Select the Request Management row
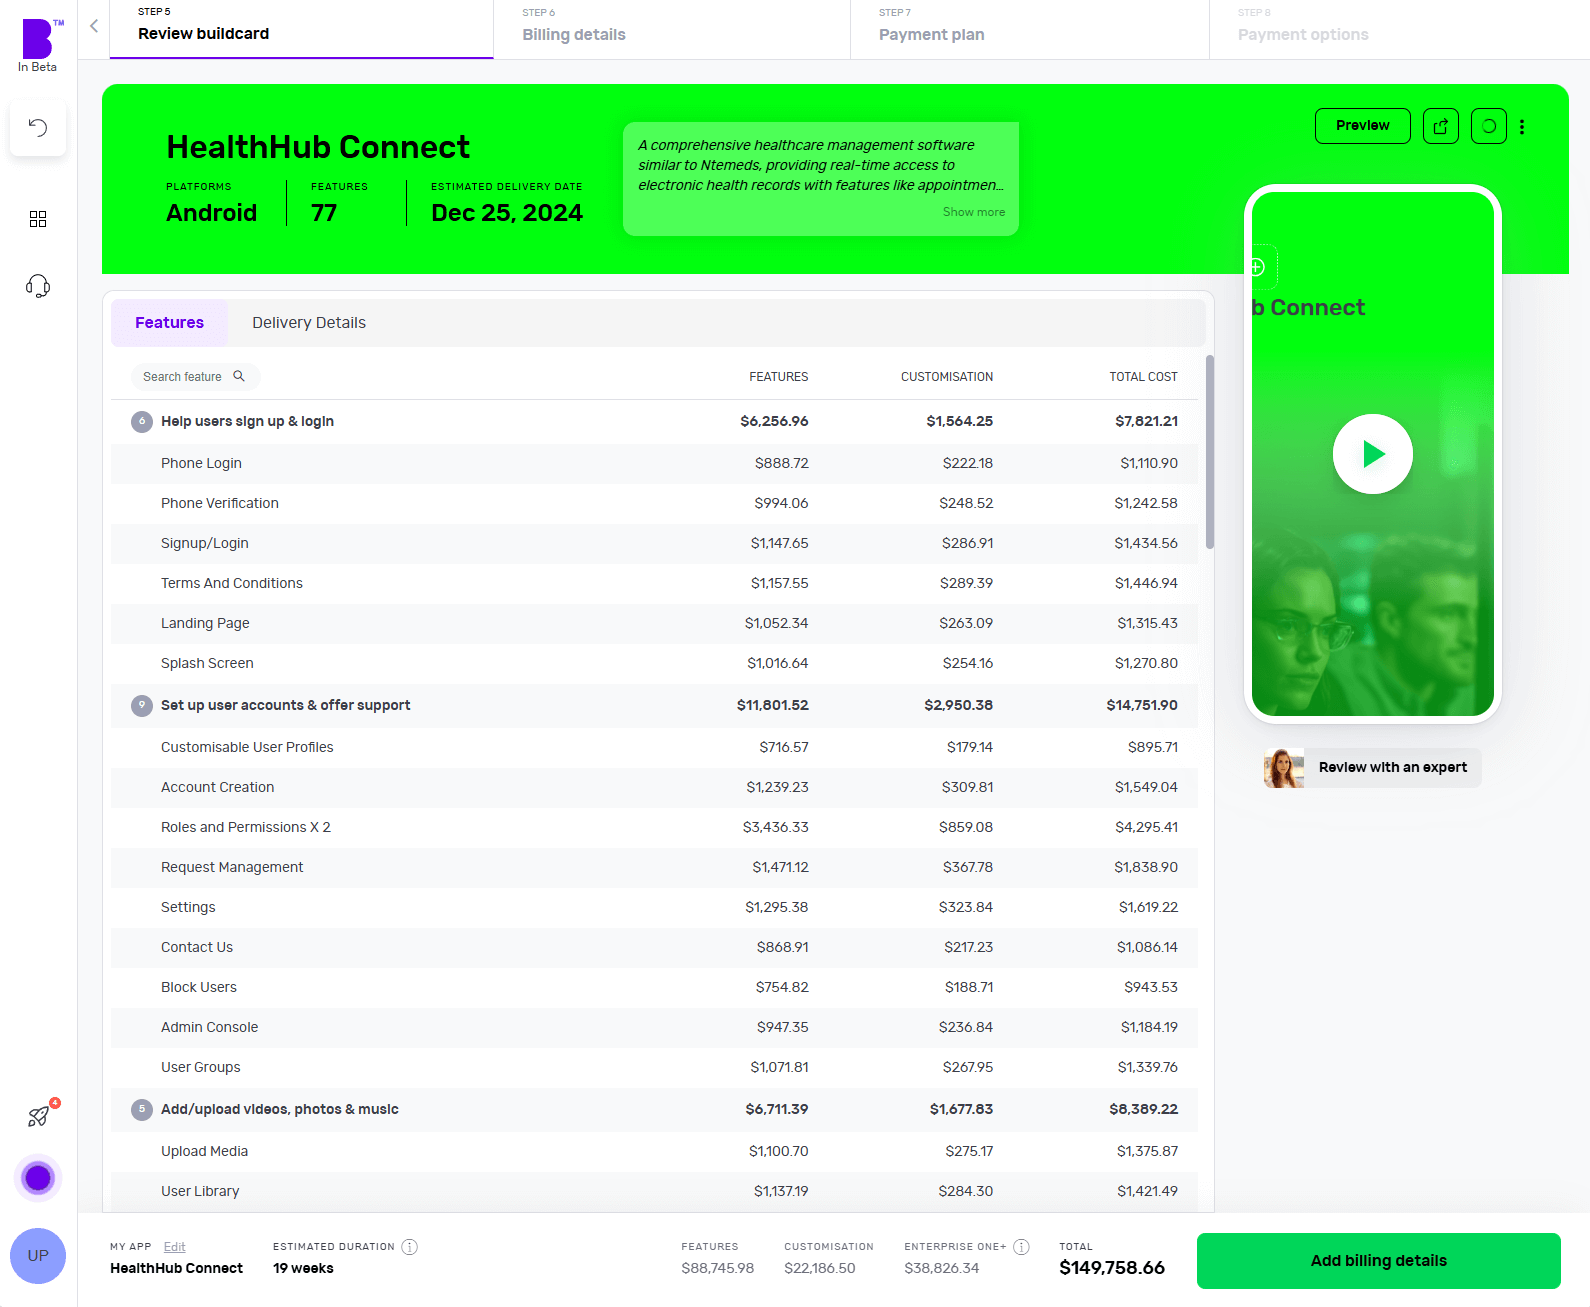 point(654,867)
